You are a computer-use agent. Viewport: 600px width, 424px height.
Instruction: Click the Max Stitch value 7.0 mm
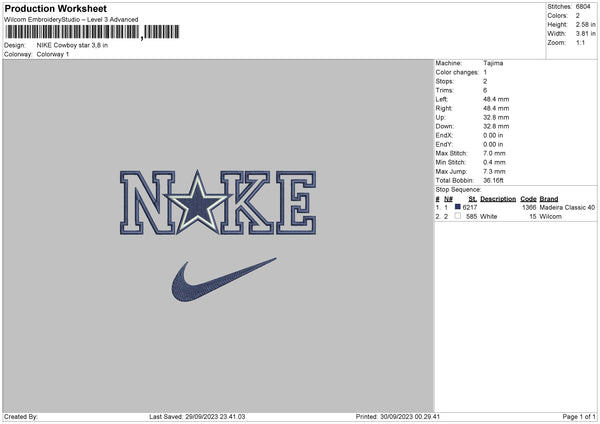click(494, 153)
